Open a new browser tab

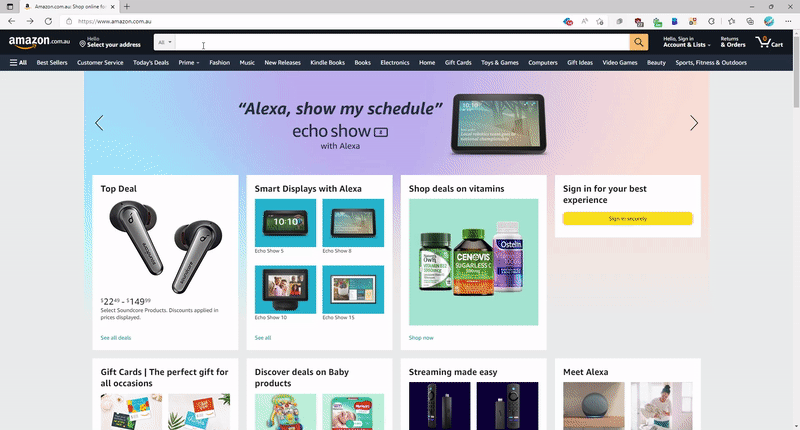tap(127, 7)
